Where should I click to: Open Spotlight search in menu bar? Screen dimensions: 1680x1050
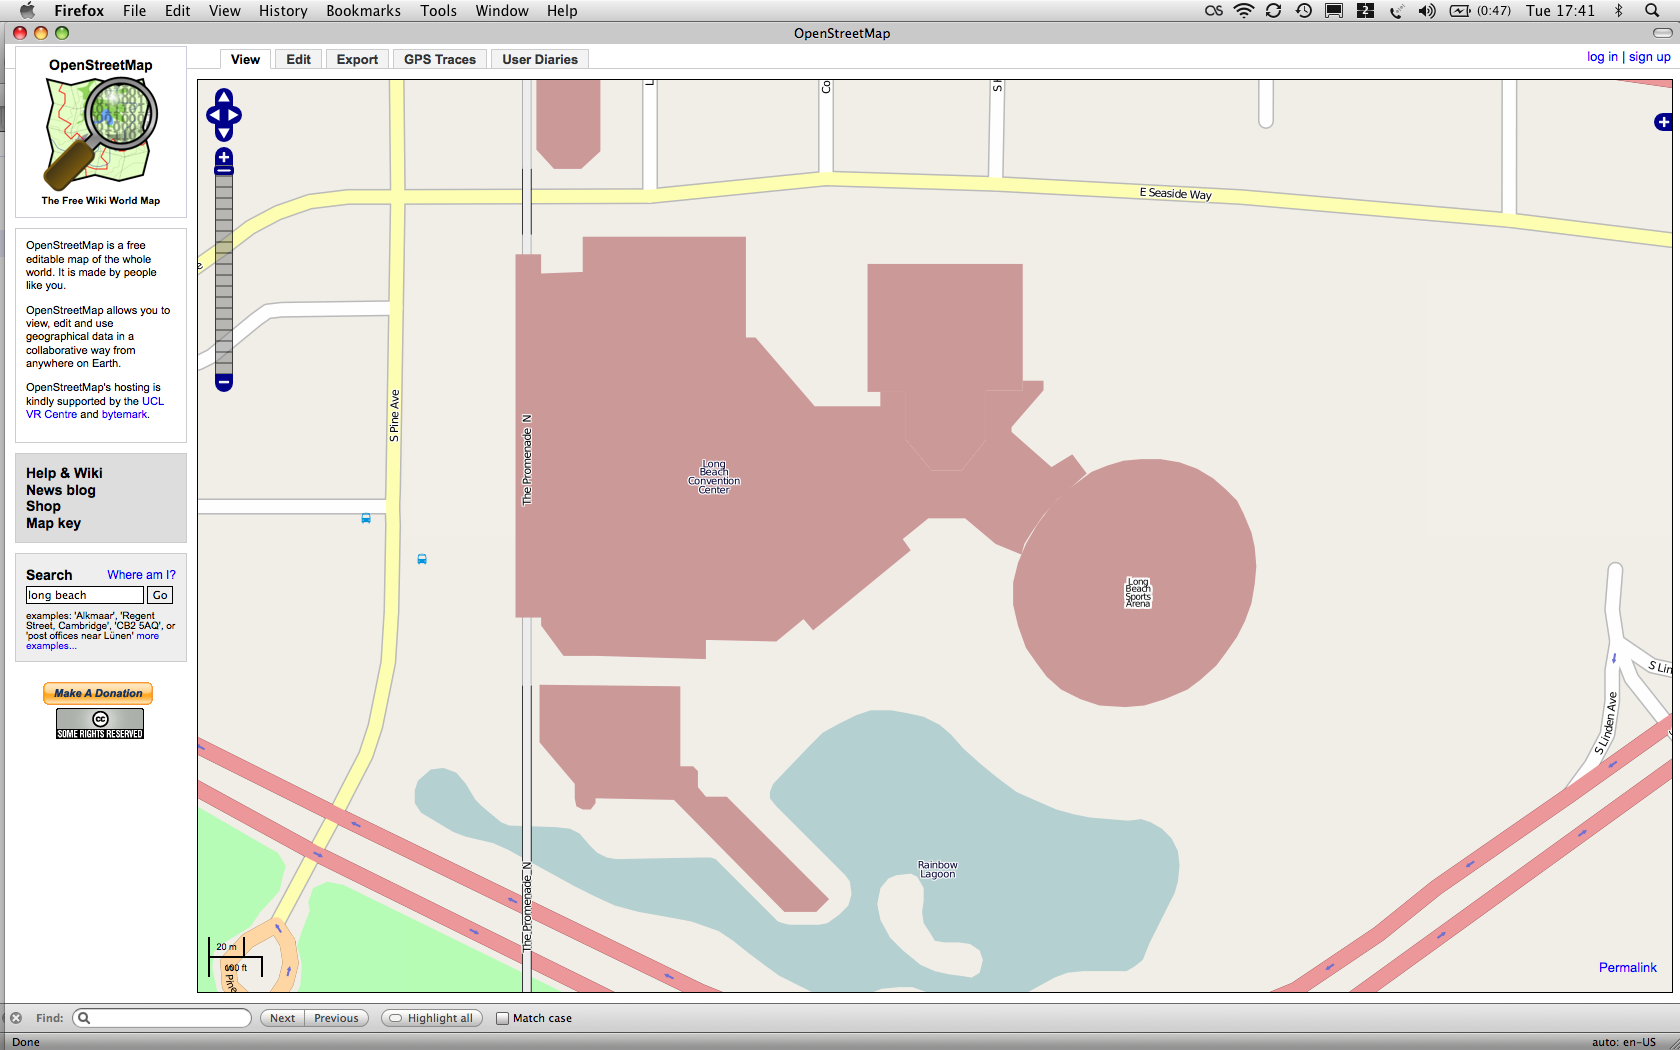[1652, 11]
